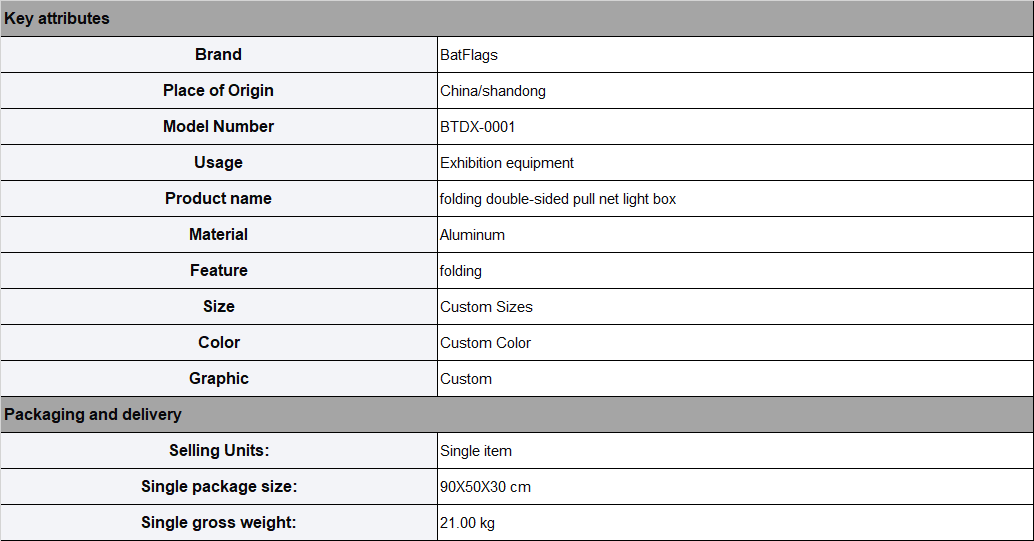Click the 21.00 kg gross weight value

point(468,523)
